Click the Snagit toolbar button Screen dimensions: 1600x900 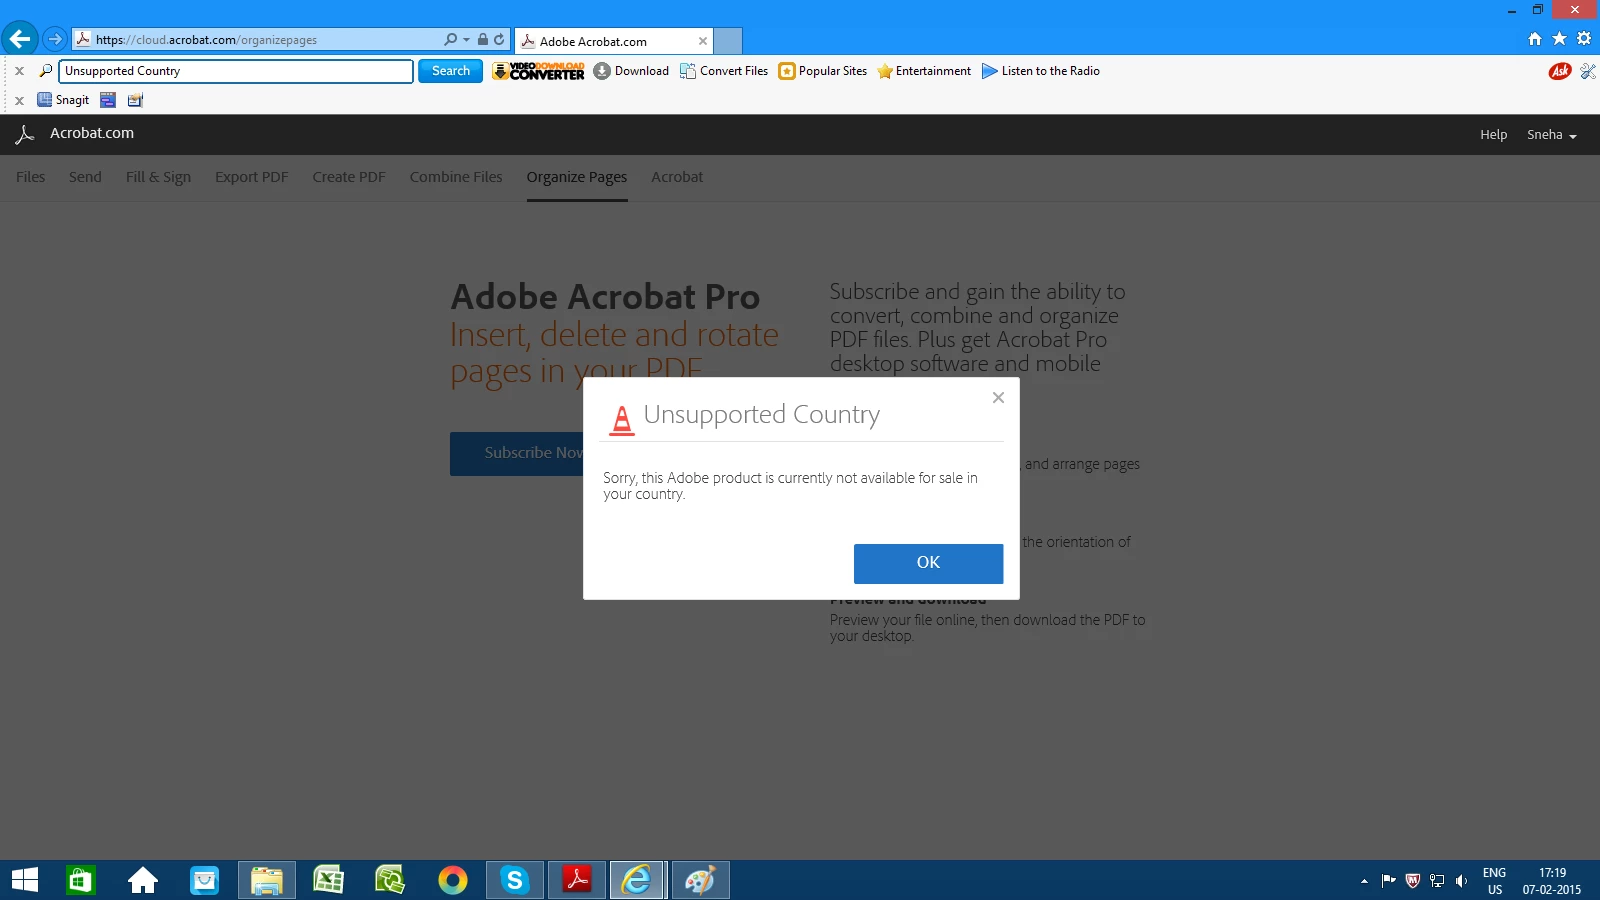coord(63,100)
